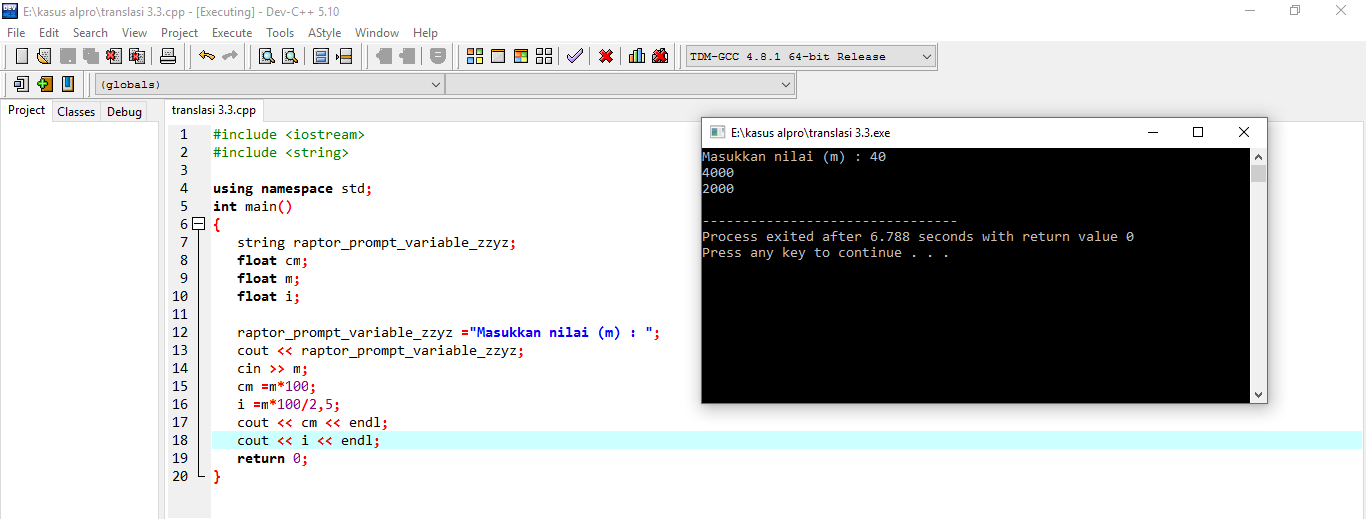Click the red X Stop Execution icon
Image resolution: width=1366 pixels, height=519 pixels.
pyautogui.click(x=606, y=56)
